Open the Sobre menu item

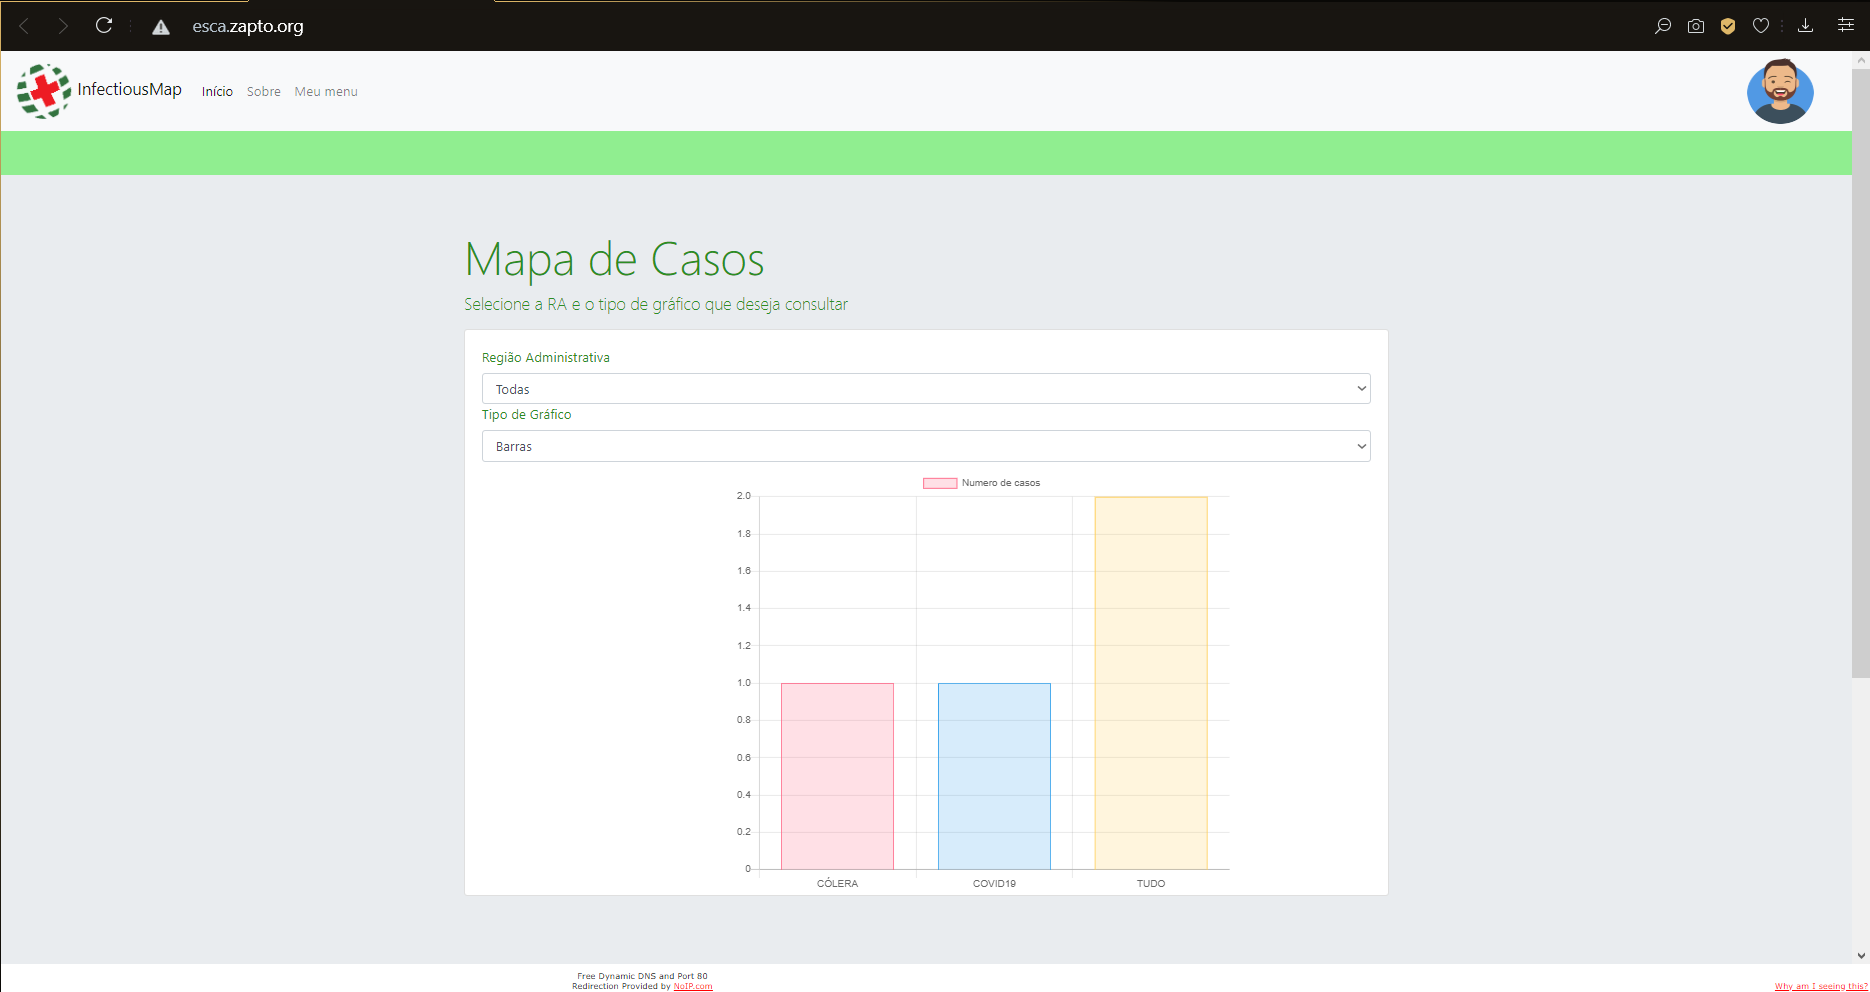tap(264, 91)
